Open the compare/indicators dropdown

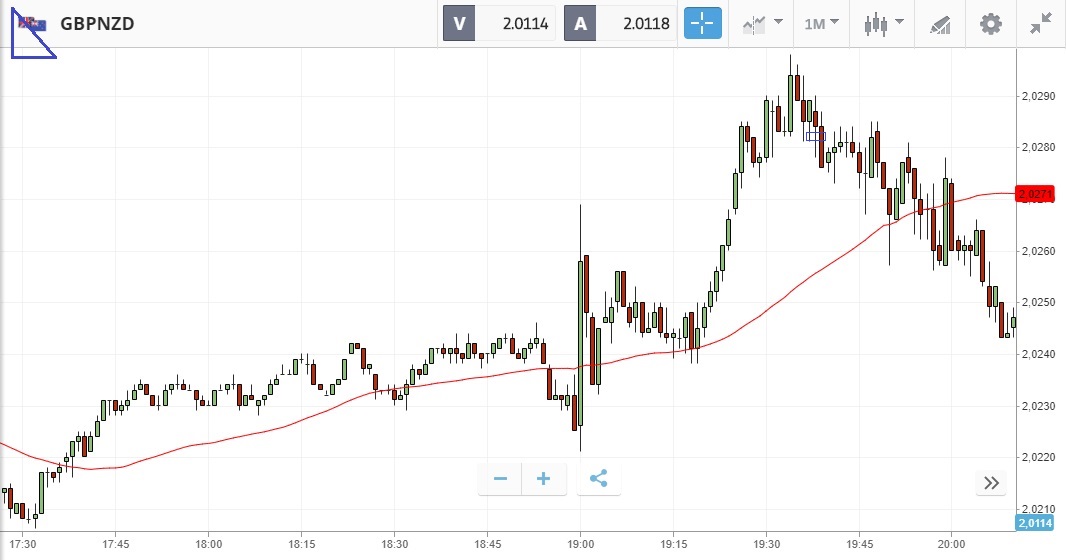(x=761, y=23)
